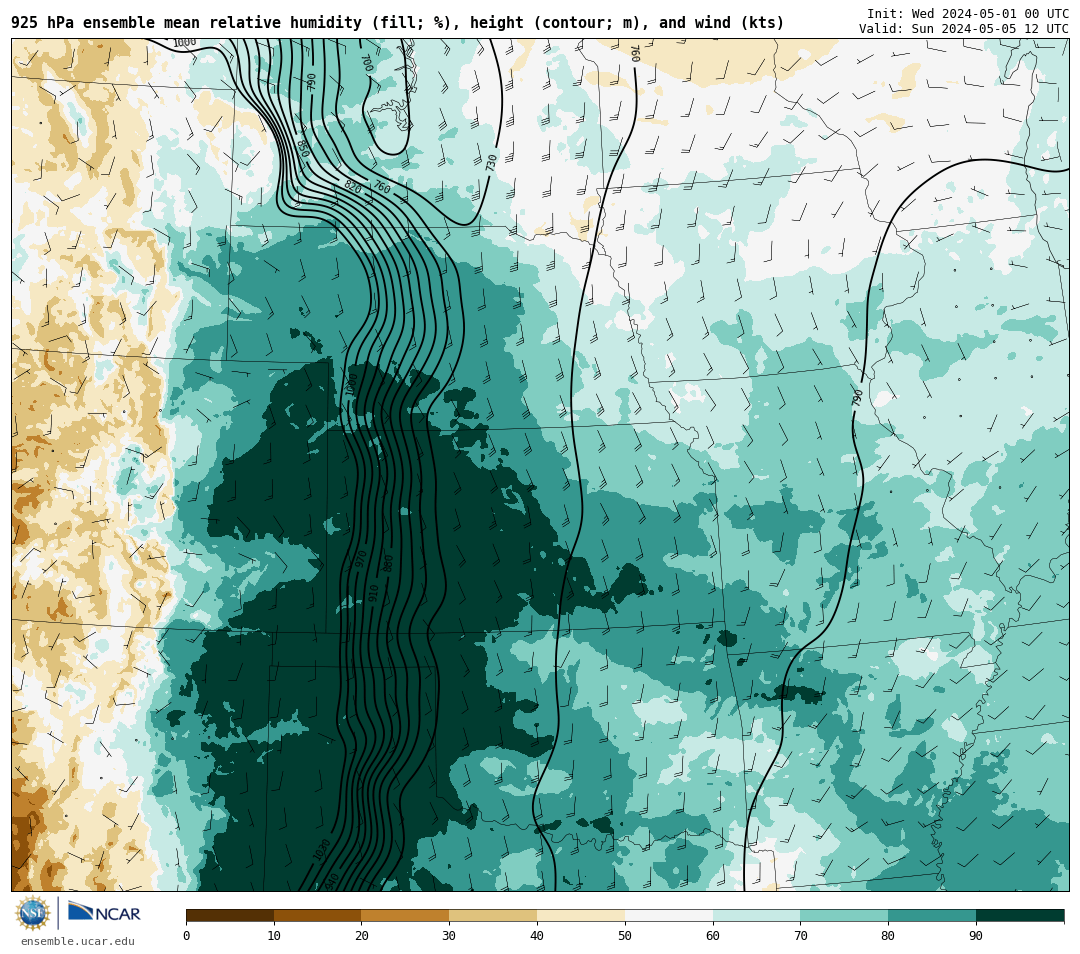This screenshot has height=954, width=1080.
Task: Click the colorbar tick label '70'
Action: (800, 935)
